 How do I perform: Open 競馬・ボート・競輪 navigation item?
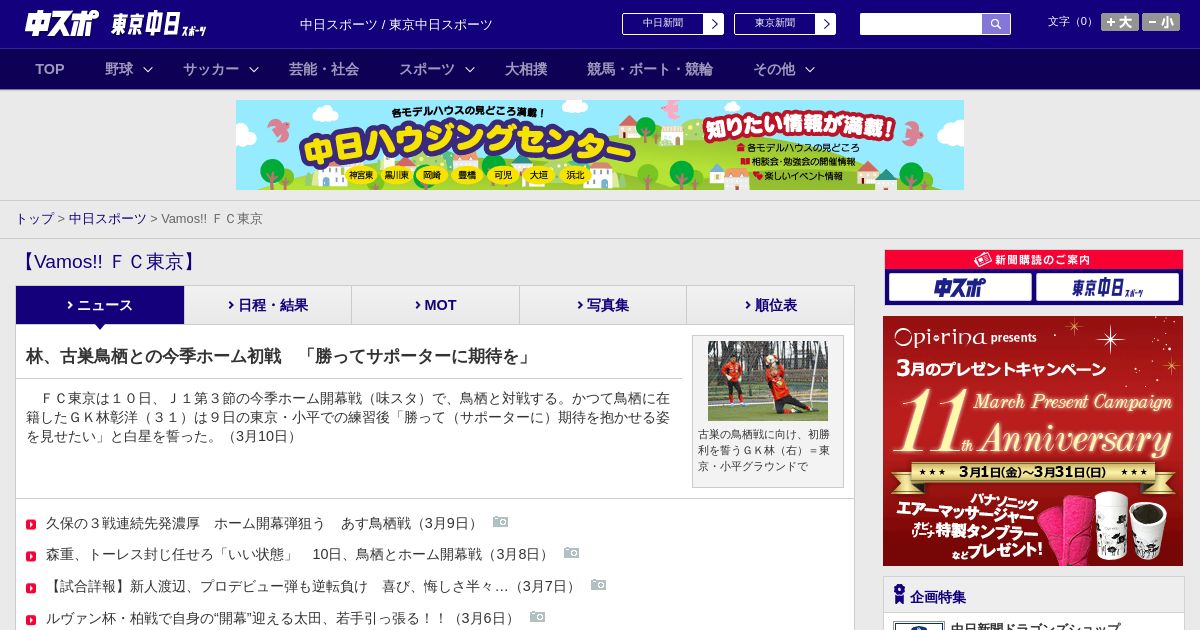click(x=650, y=69)
